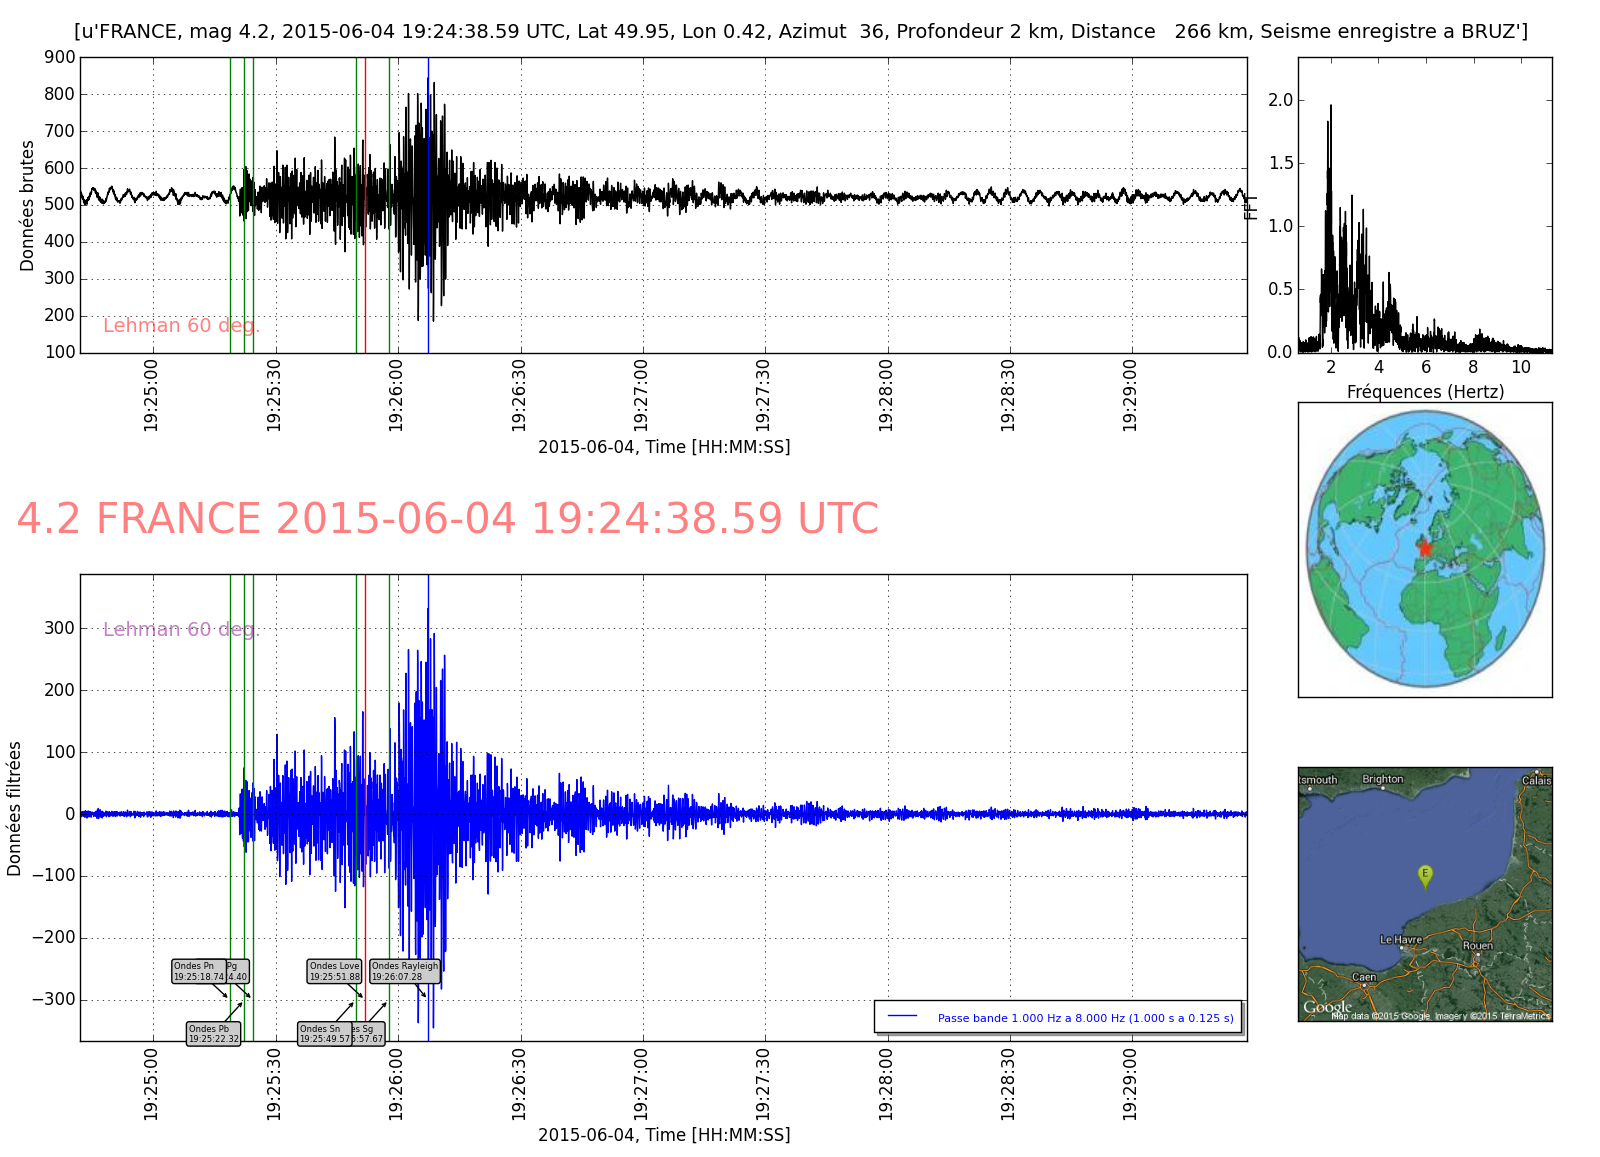Select the Ondes Pn annotation box
The height and width of the screenshot is (1157, 1600).
[197, 971]
